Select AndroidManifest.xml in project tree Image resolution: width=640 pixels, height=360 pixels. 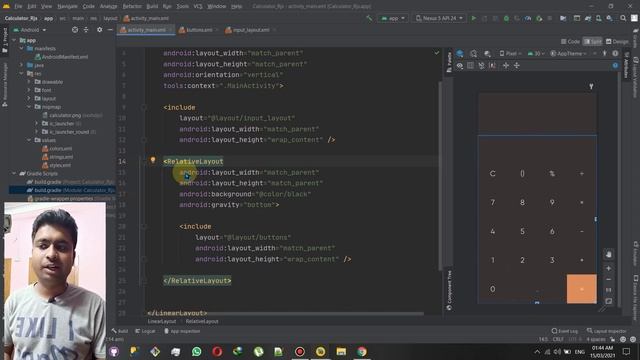pos(62,57)
